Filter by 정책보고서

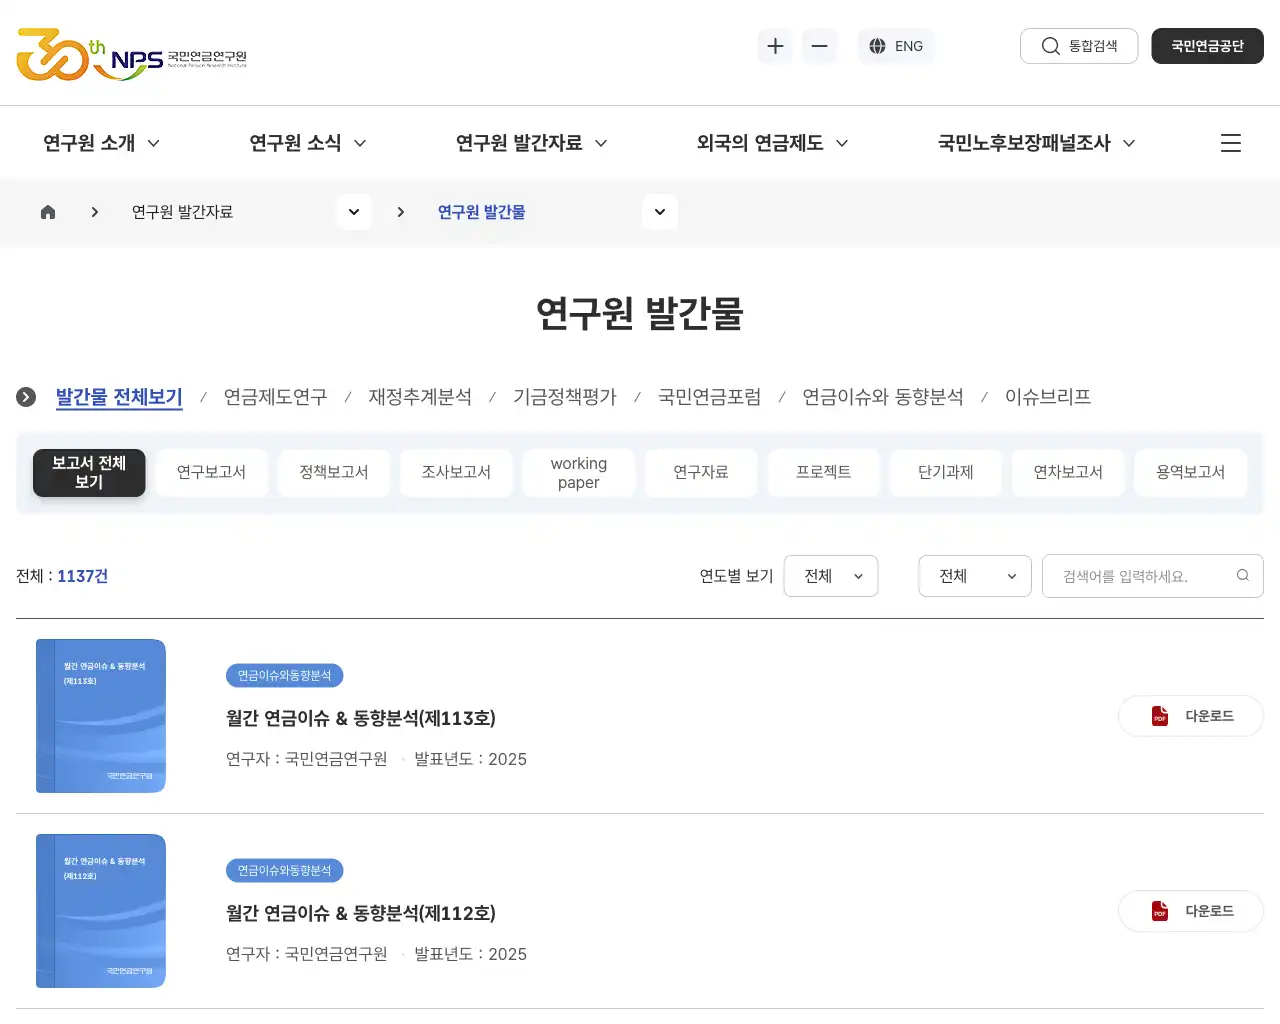(x=334, y=472)
